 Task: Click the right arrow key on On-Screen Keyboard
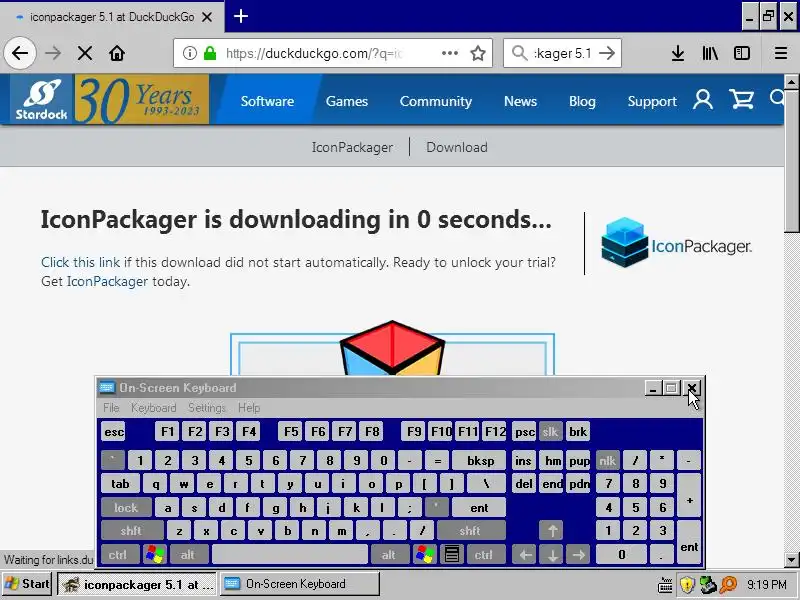[x=578, y=554]
